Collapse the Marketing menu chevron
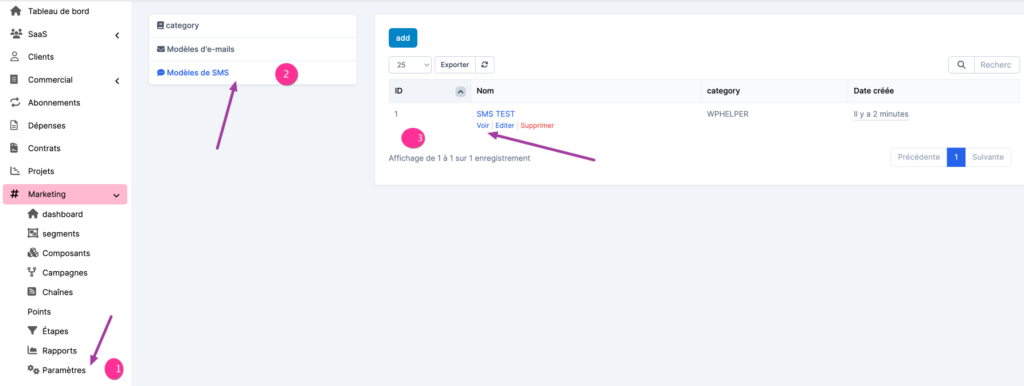Screen dimensions: 1024x386 [x=116, y=195]
